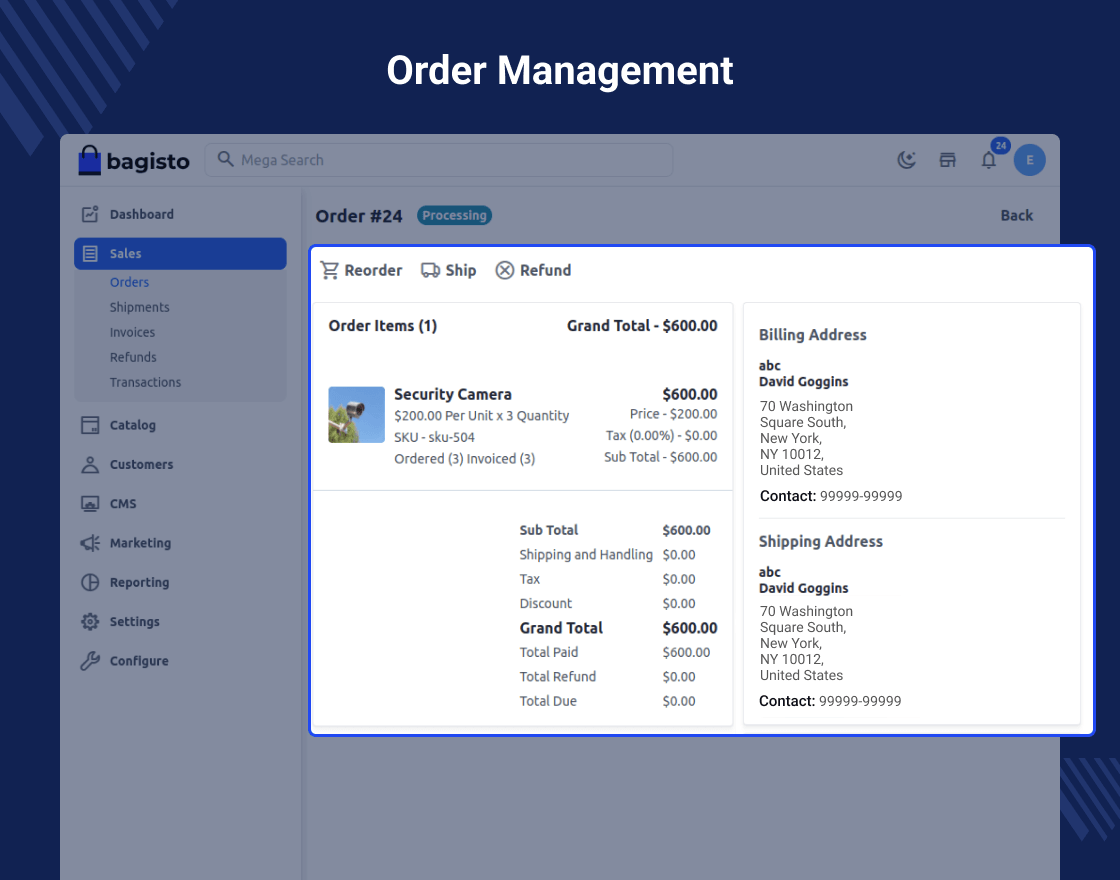The width and height of the screenshot is (1120, 880).
Task: Open the Settings menu label
Action: coord(134,621)
